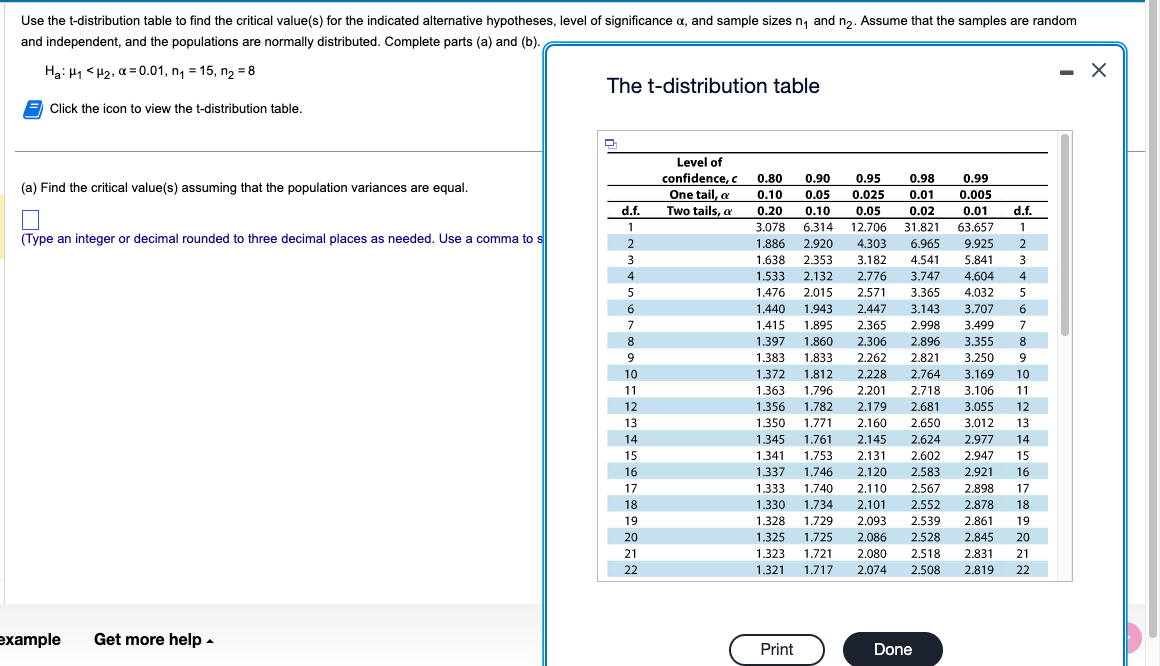
Task: Select table value 3.355 in row 8
Action: pos(979,342)
